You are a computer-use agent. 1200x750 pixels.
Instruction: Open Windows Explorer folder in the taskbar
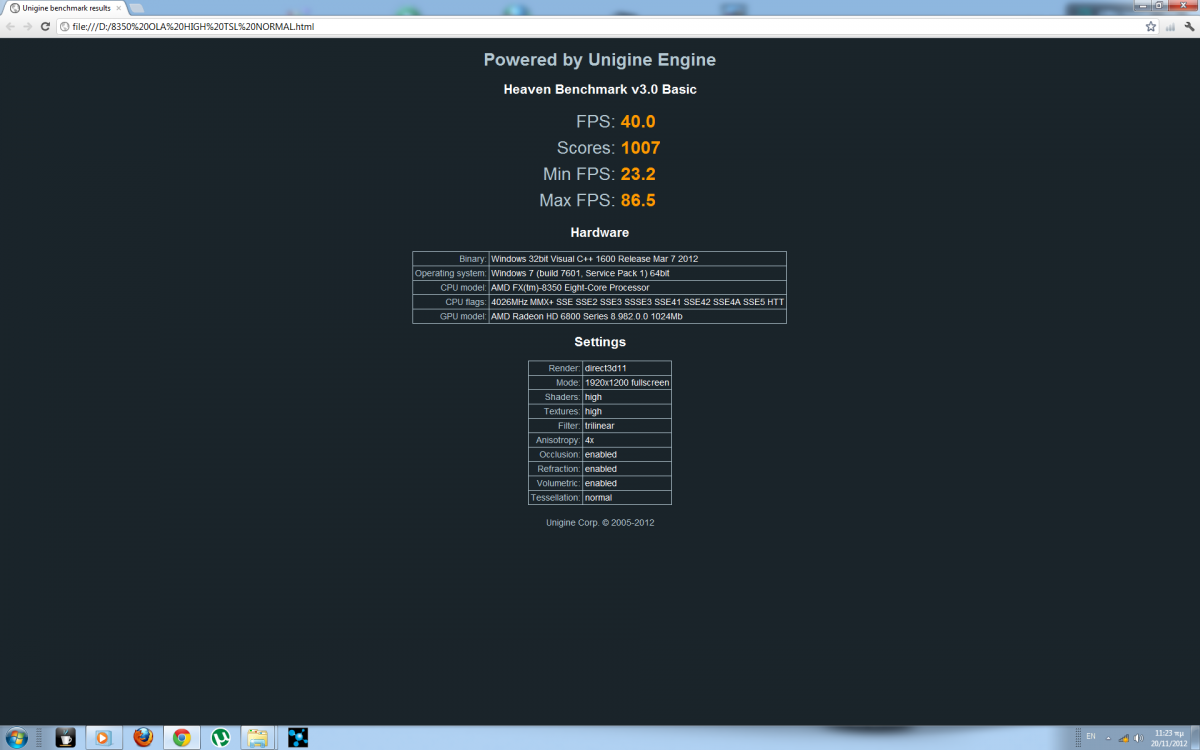point(258,738)
